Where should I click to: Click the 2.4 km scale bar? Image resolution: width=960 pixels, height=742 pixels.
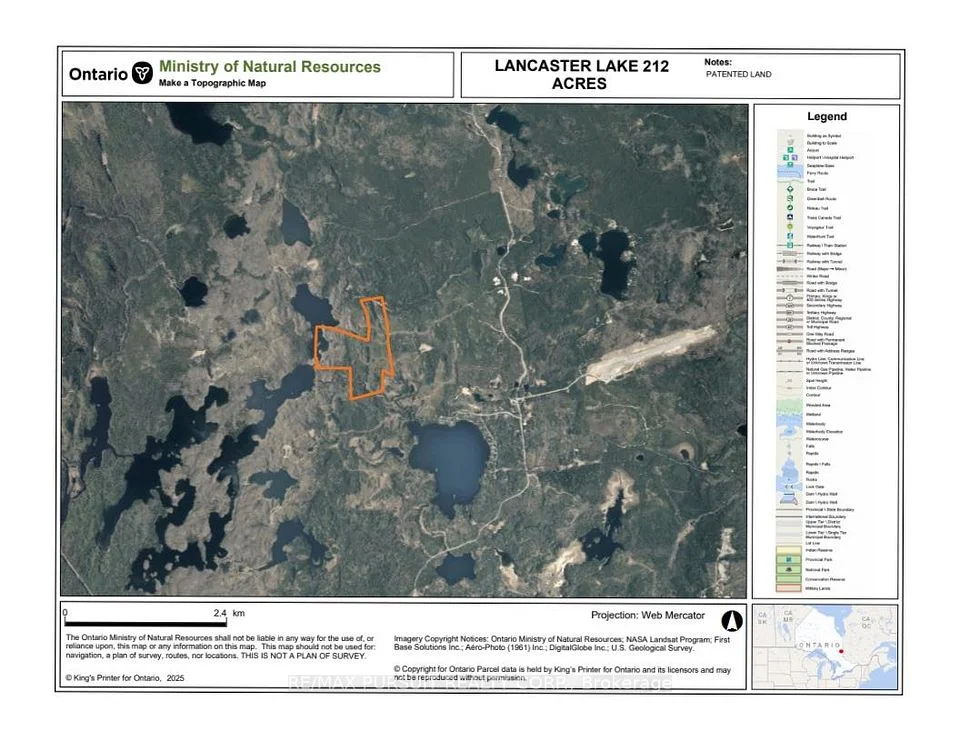coord(146,623)
